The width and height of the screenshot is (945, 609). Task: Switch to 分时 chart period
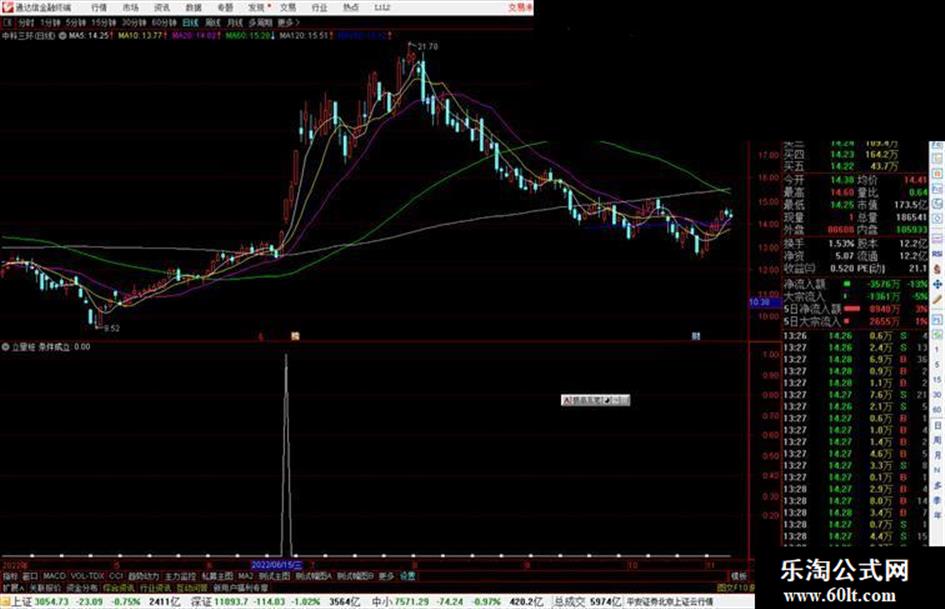[x=25, y=22]
